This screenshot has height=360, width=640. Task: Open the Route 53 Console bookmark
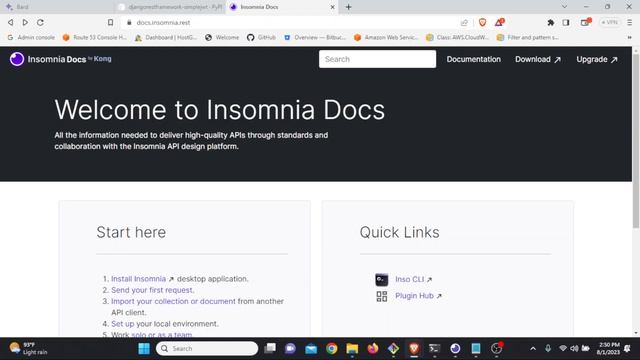95,37
